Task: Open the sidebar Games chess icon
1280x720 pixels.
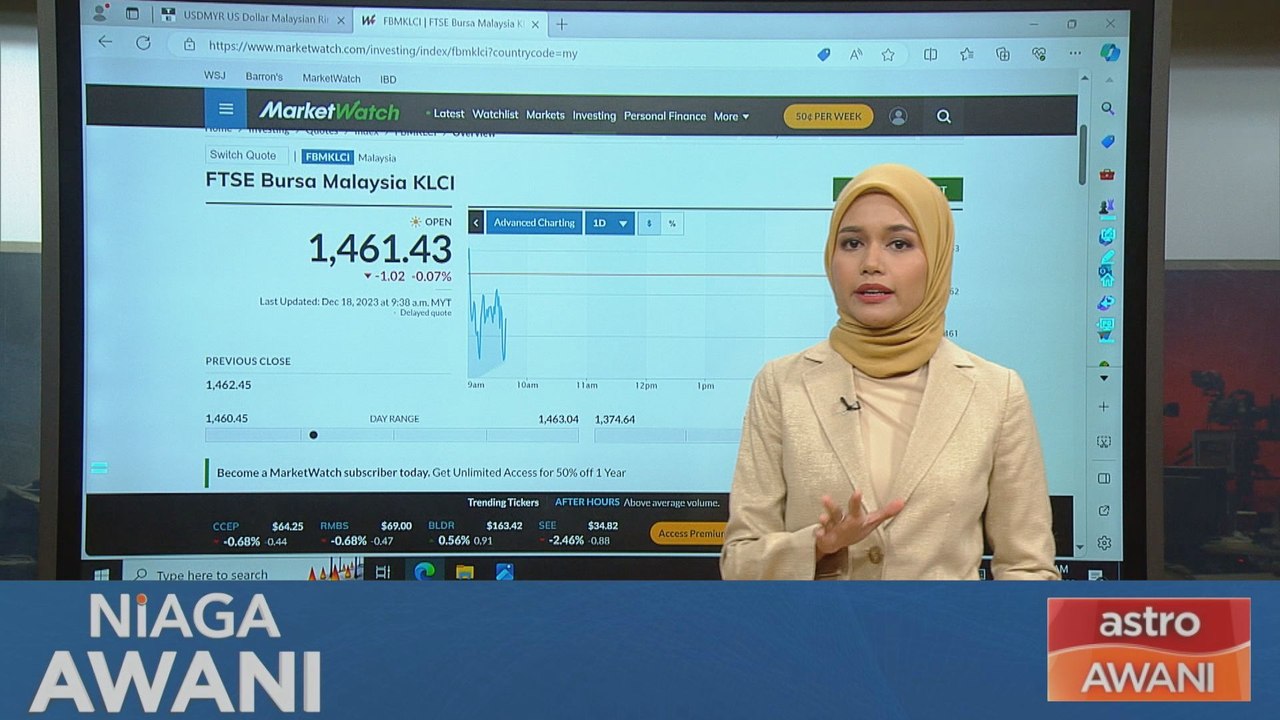Action: pyautogui.click(x=1106, y=207)
